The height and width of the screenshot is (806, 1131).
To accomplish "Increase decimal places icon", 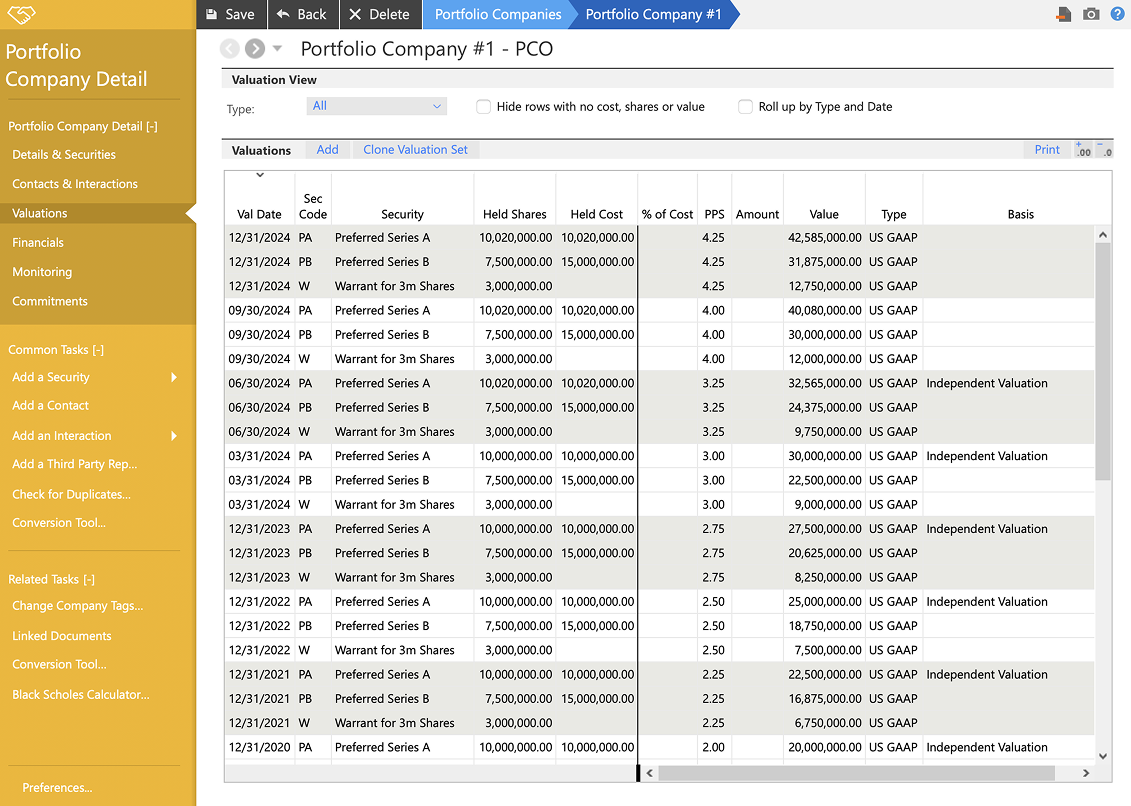I will tap(1083, 149).
